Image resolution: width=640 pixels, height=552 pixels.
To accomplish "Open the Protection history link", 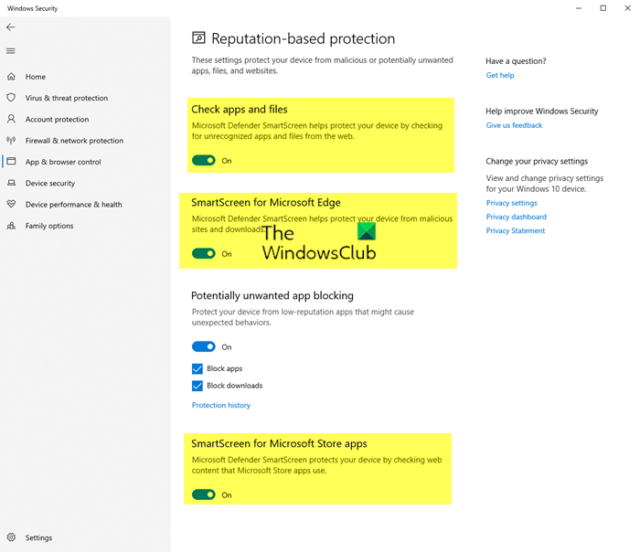I will (221, 406).
